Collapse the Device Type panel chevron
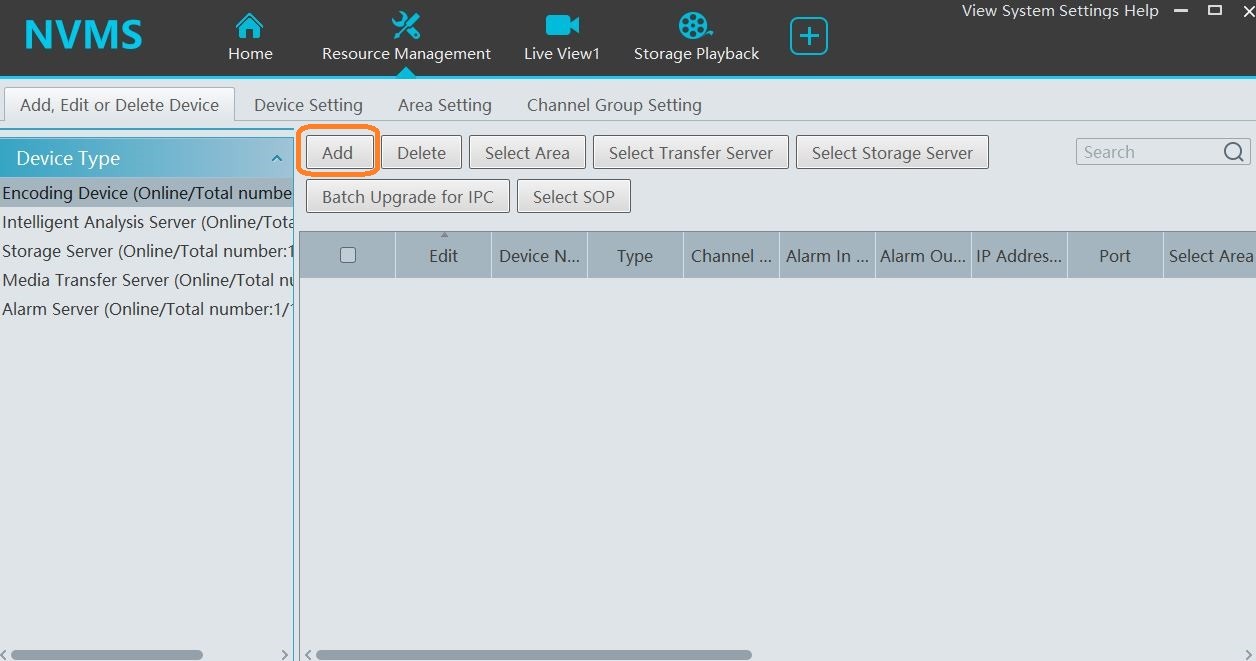 click(277, 157)
